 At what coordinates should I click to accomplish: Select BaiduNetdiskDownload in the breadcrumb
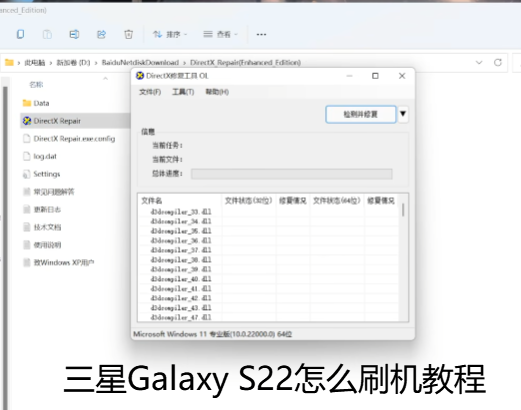pyautogui.click(x=140, y=63)
